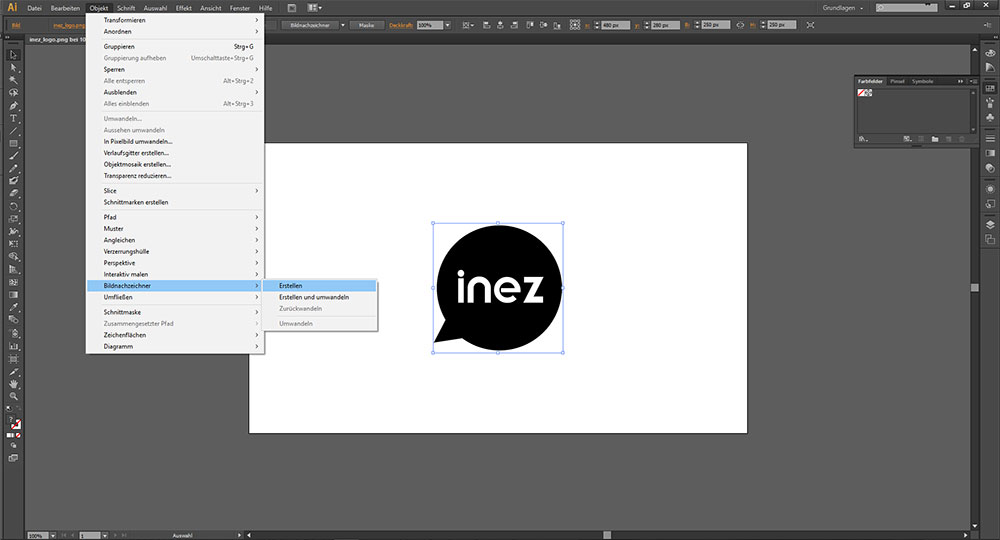Image resolution: width=1000 pixels, height=540 pixels.
Task: Open the zoom level dropdown at bottom
Action: (x=53, y=536)
